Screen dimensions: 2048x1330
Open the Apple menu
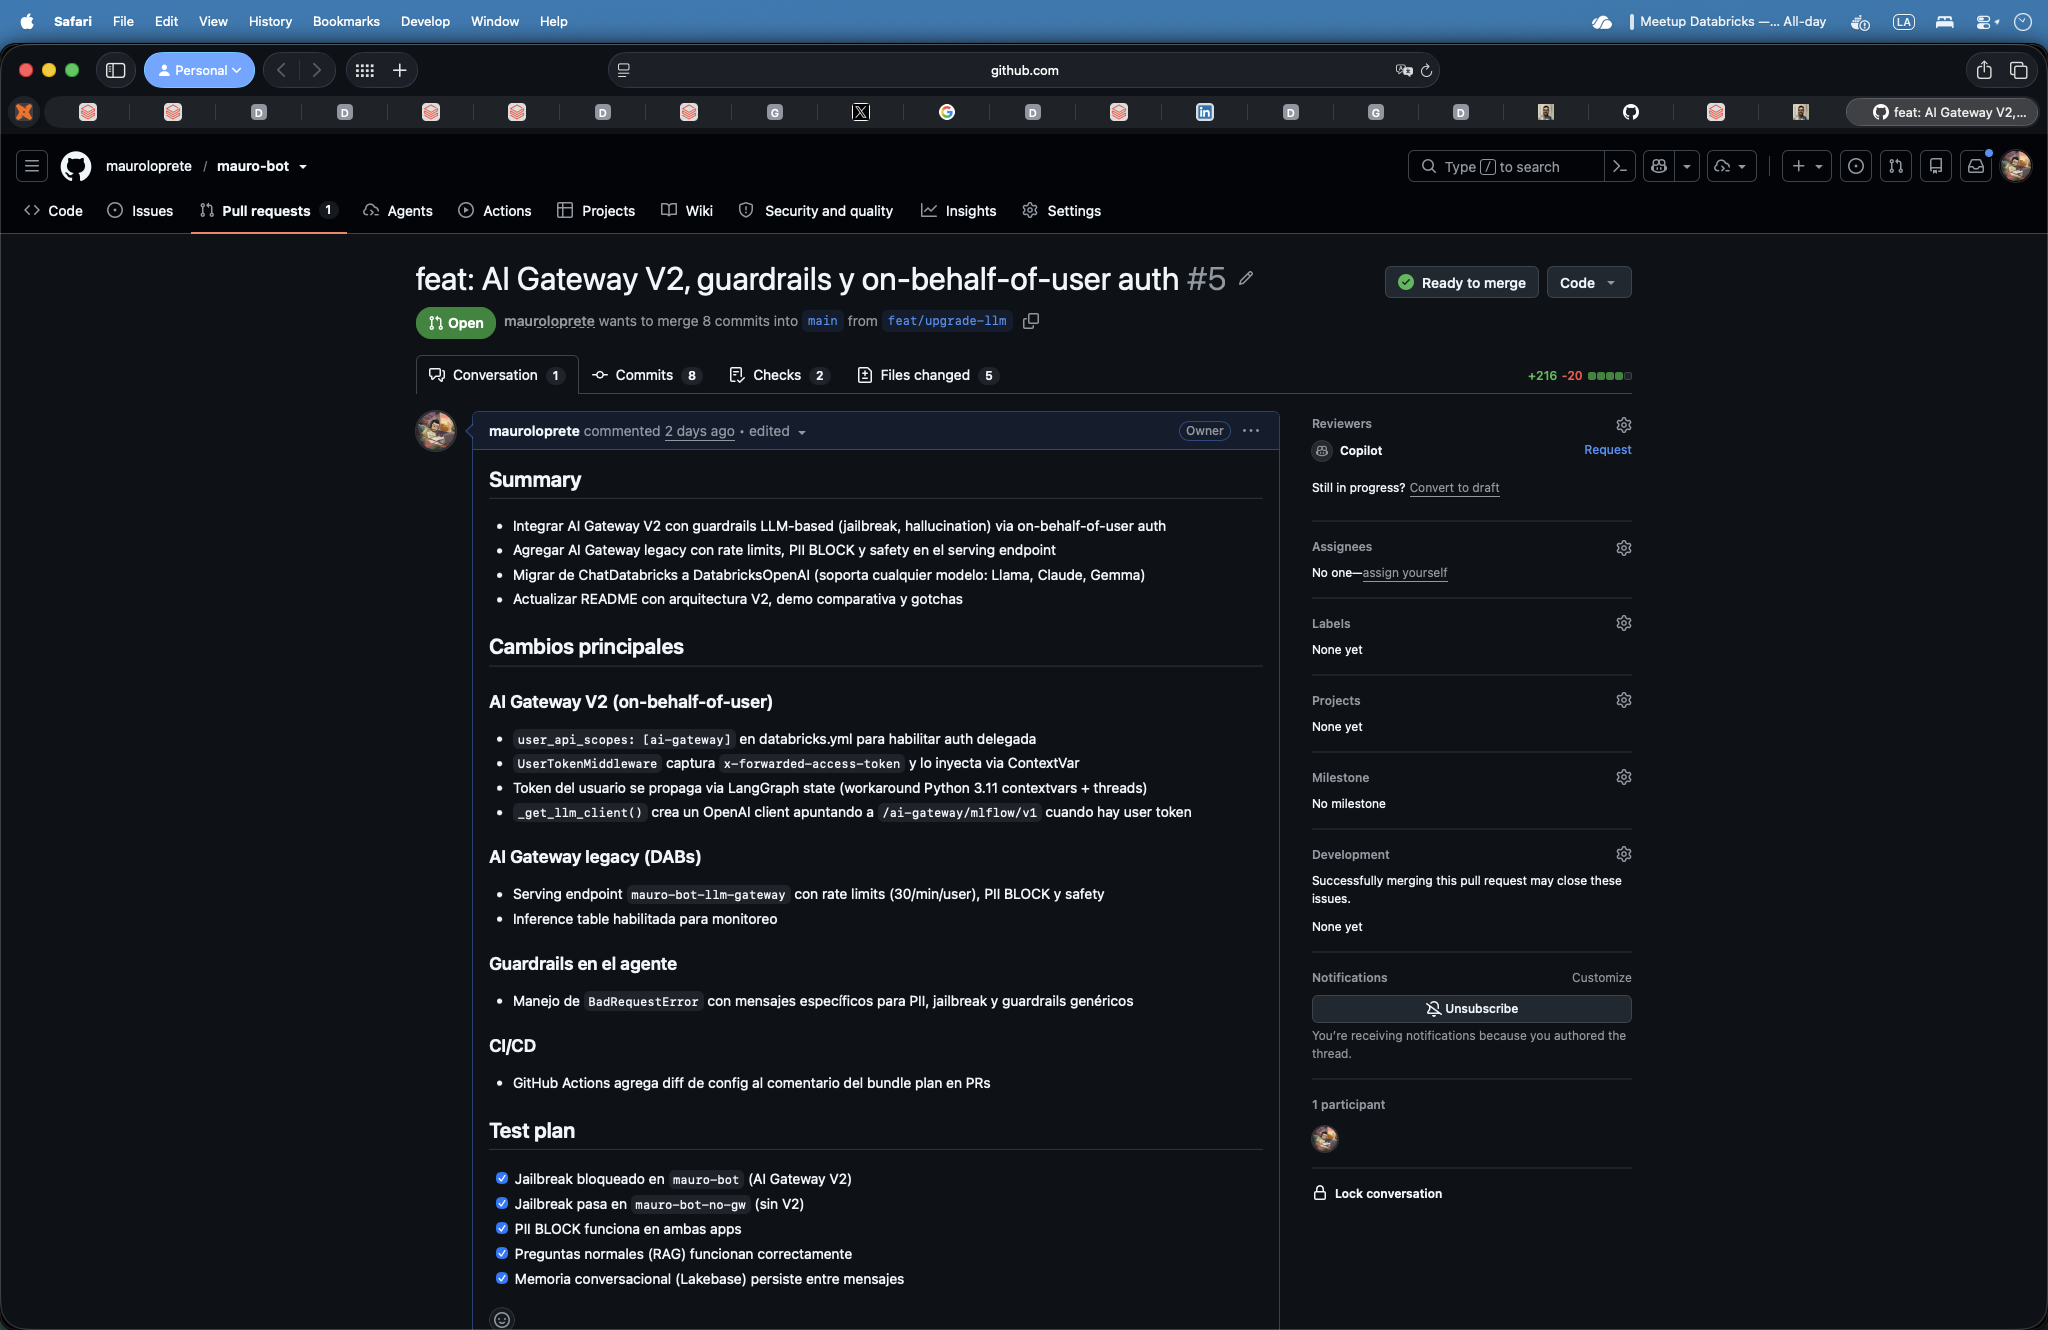(x=27, y=21)
